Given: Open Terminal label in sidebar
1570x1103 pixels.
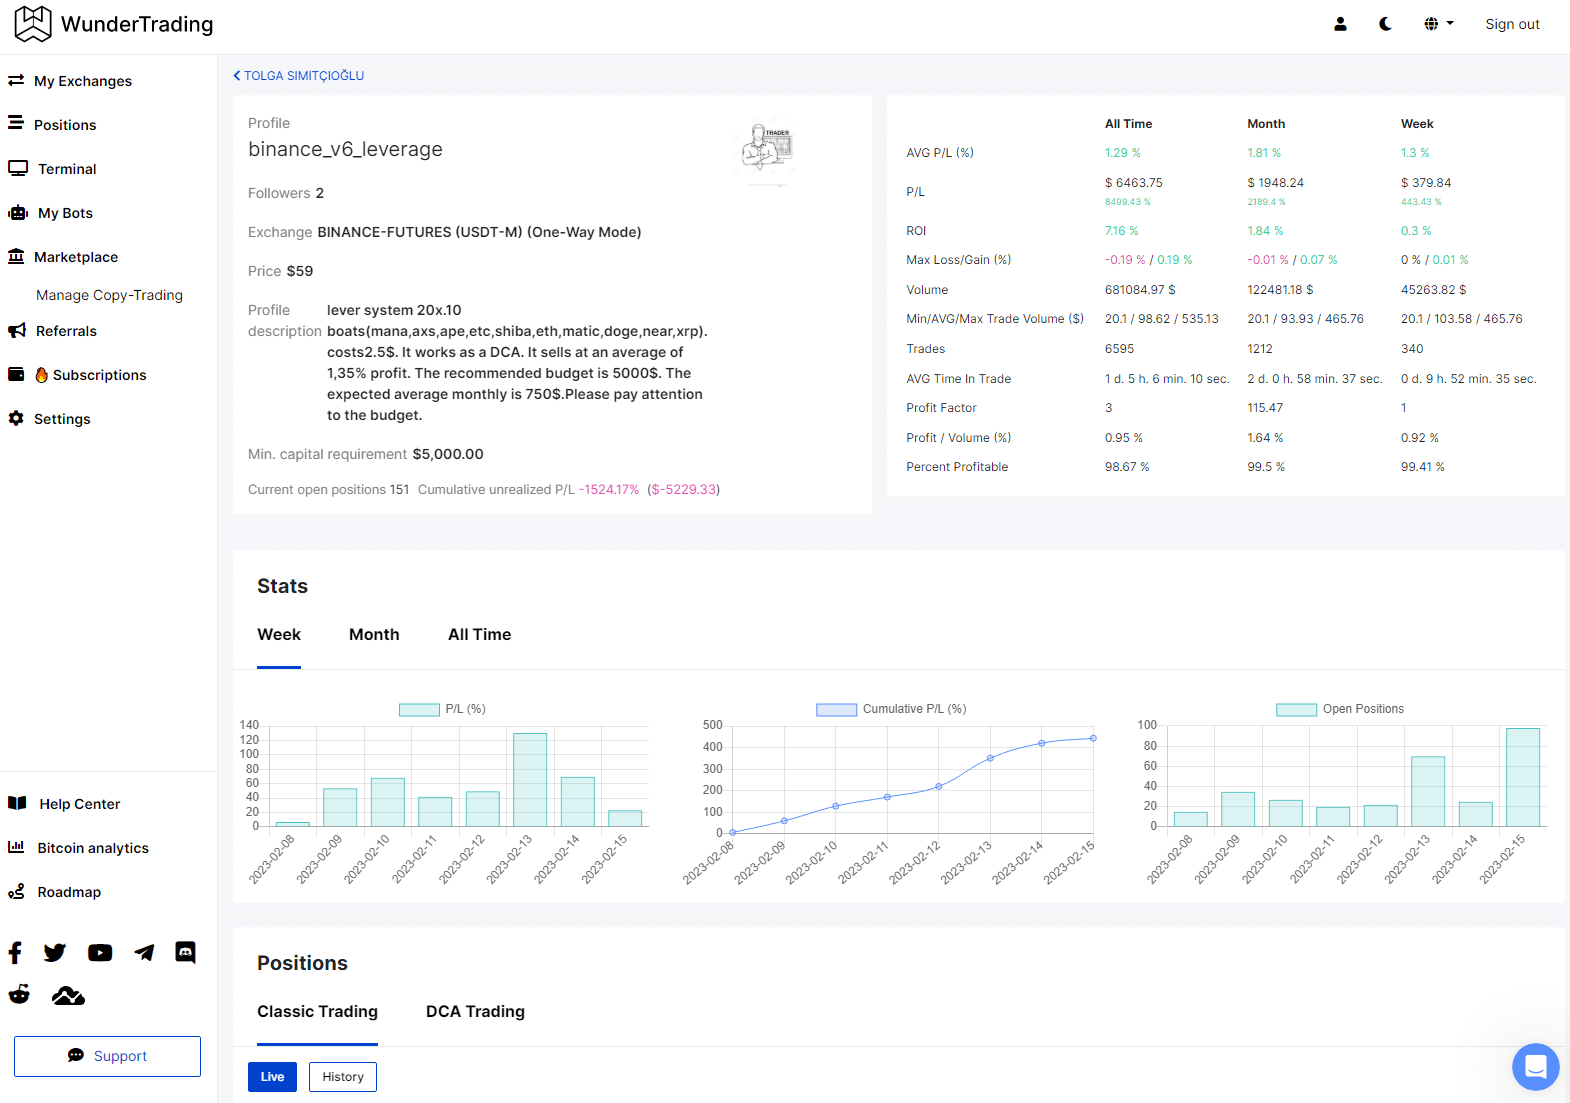Looking at the screenshot, I should pos(67,169).
